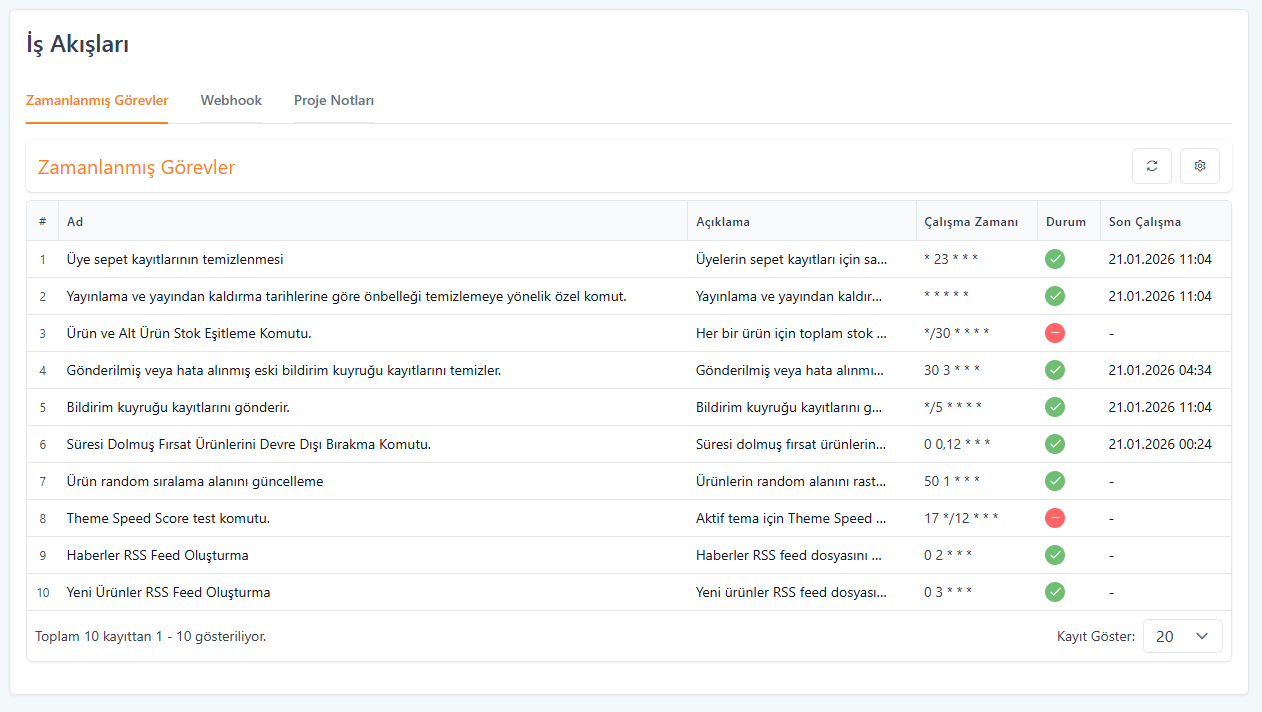Switch to the Proje Notları tab

click(x=334, y=101)
